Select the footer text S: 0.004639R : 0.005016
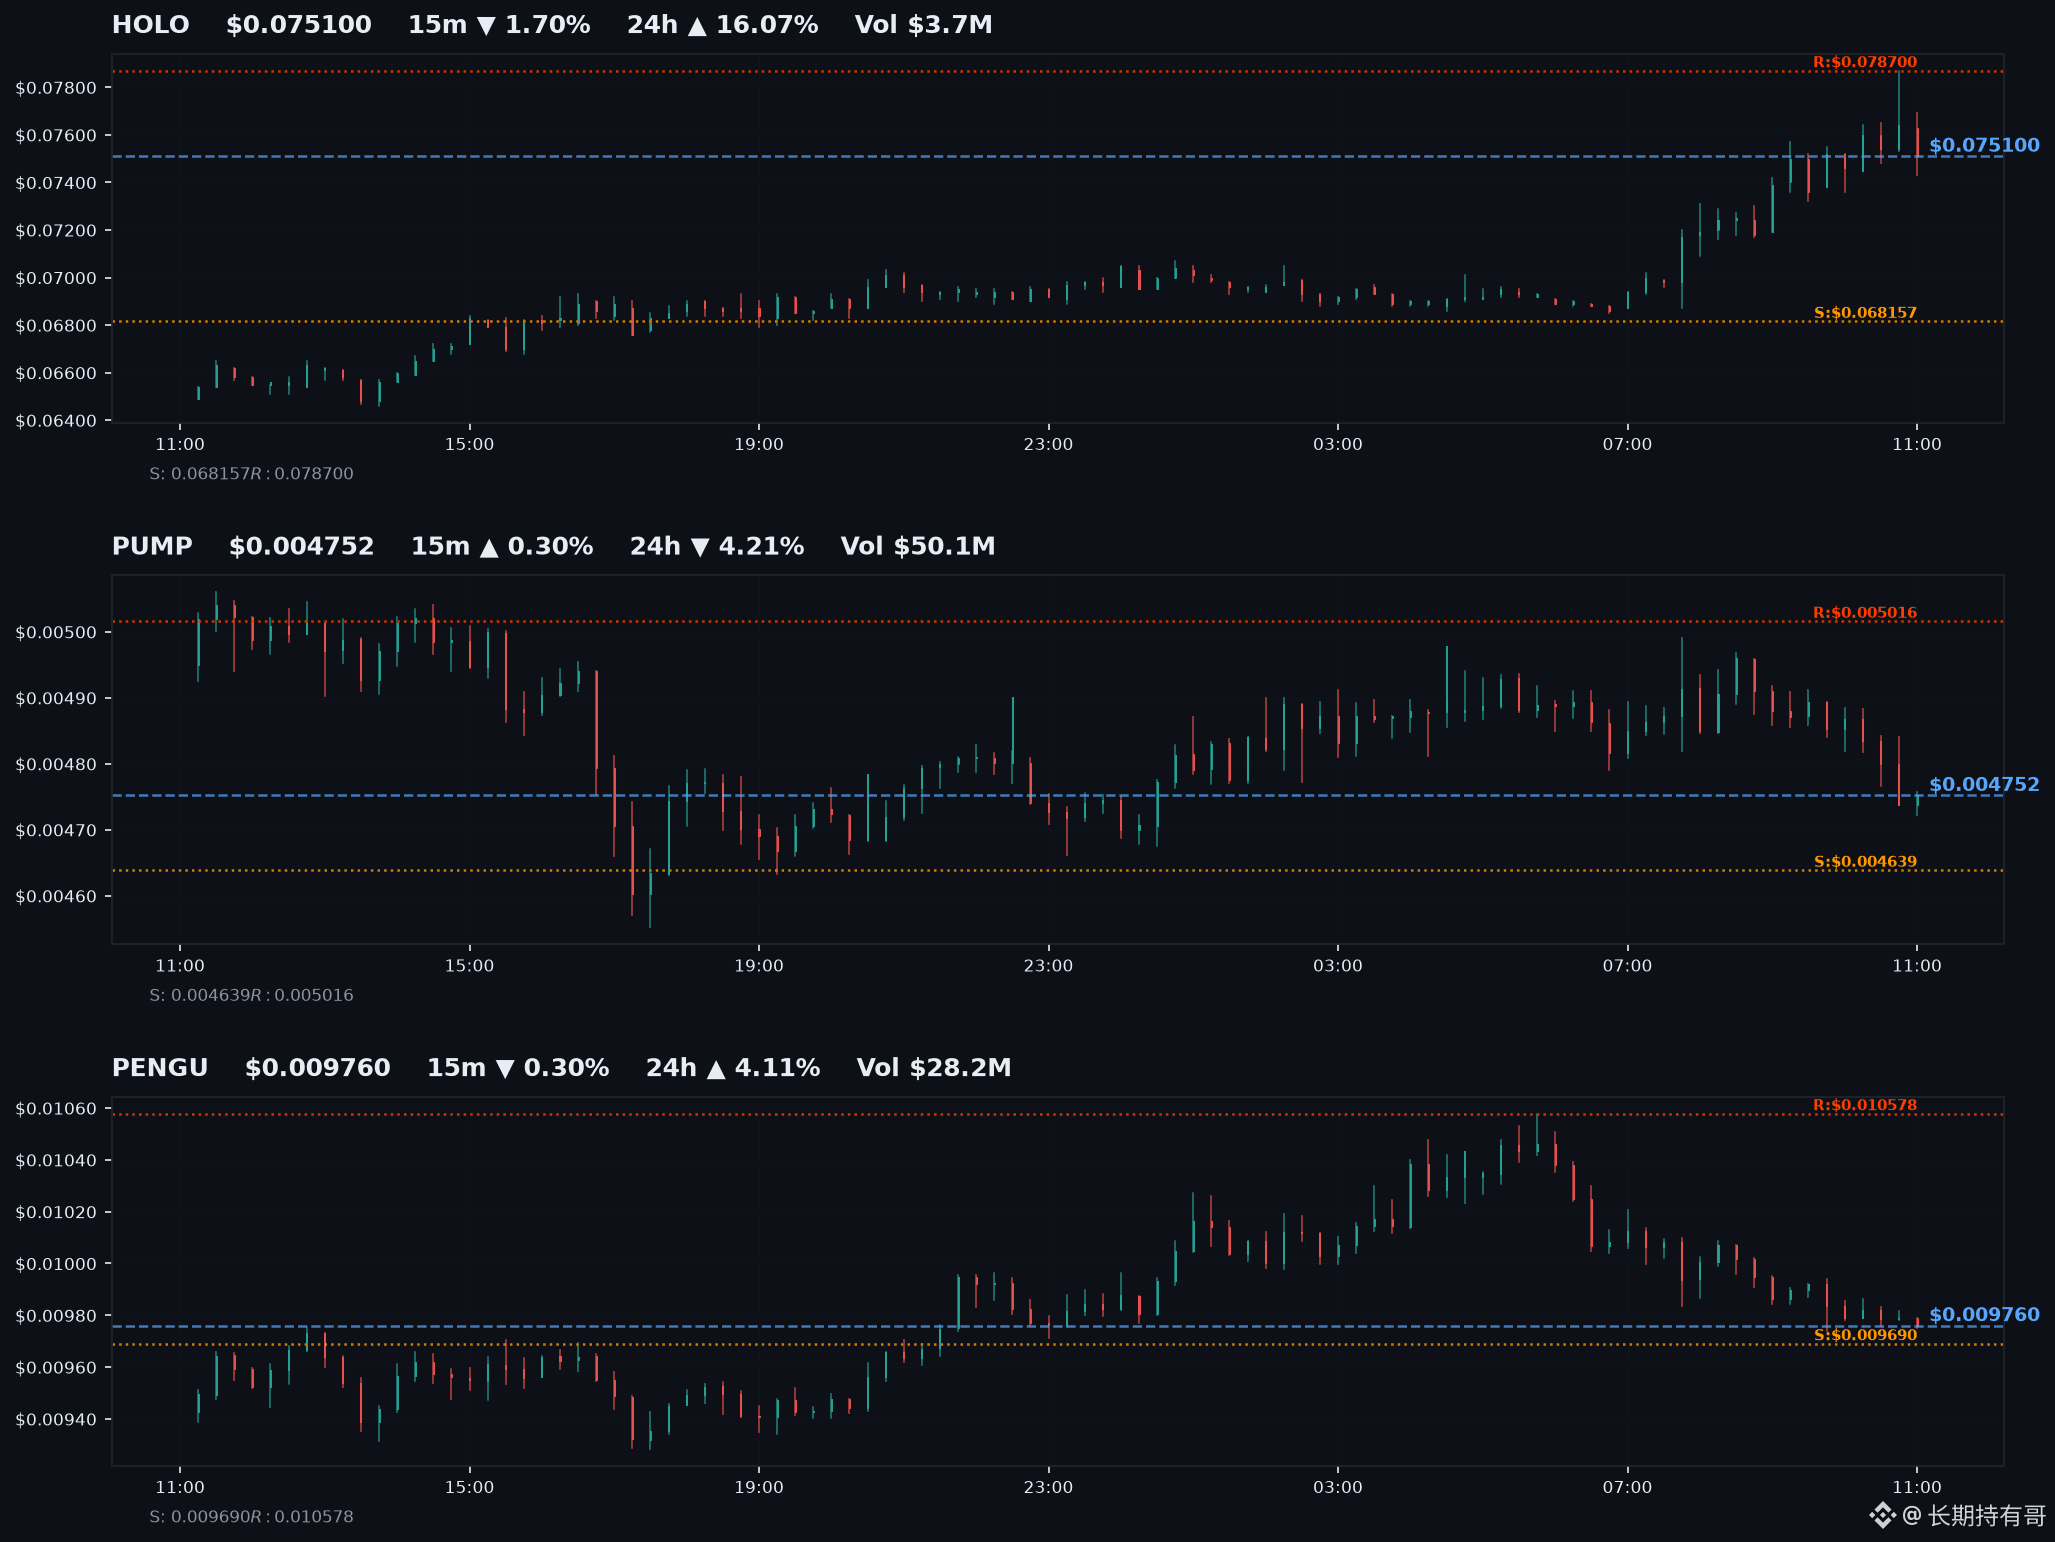Screen dimensions: 2055x1542 (x=251, y=995)
